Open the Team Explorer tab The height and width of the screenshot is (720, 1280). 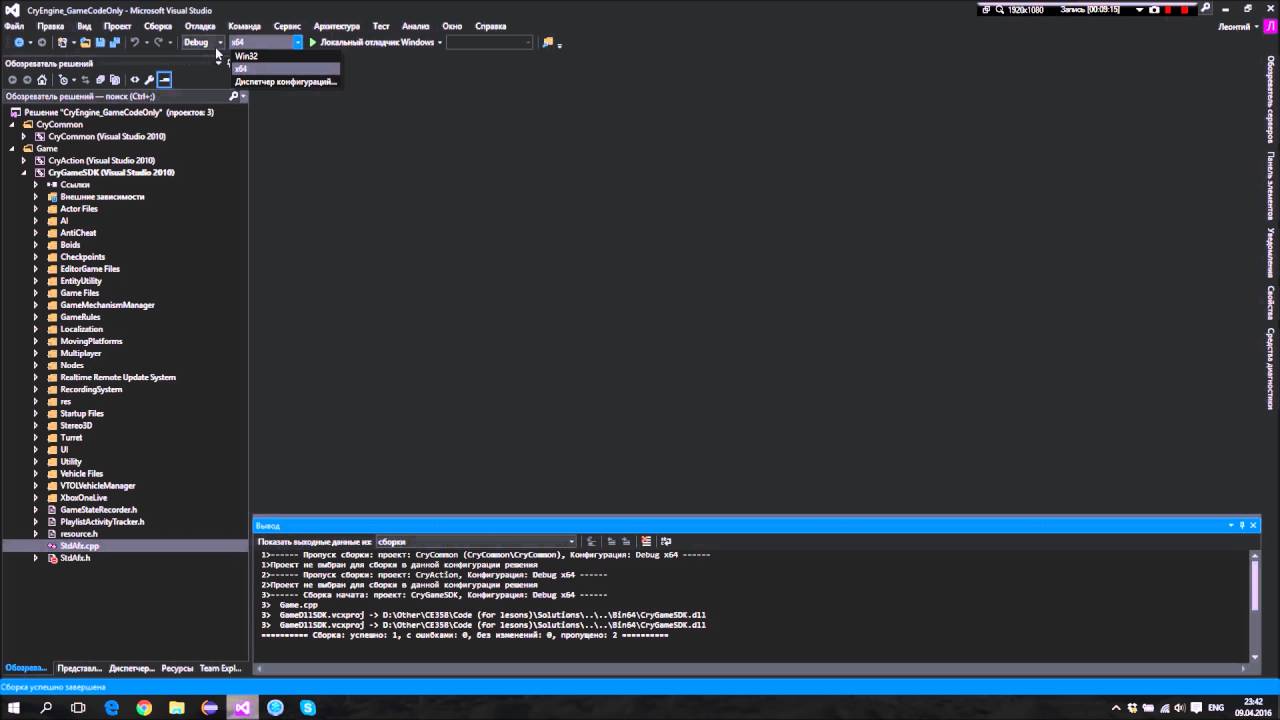click(x=220, y=668)
